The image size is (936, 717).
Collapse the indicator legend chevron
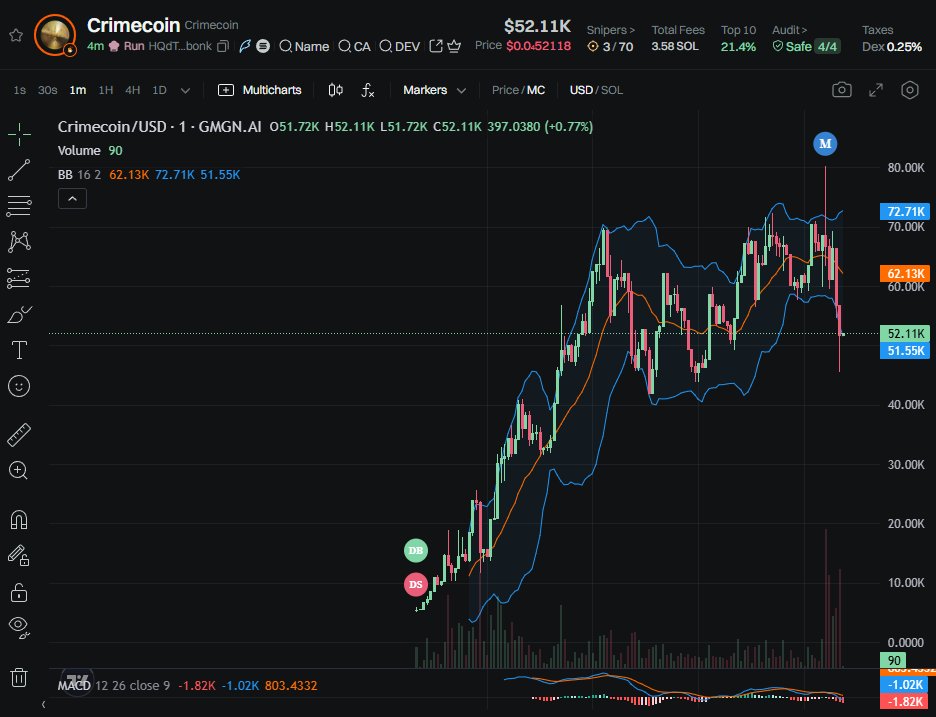72,199
